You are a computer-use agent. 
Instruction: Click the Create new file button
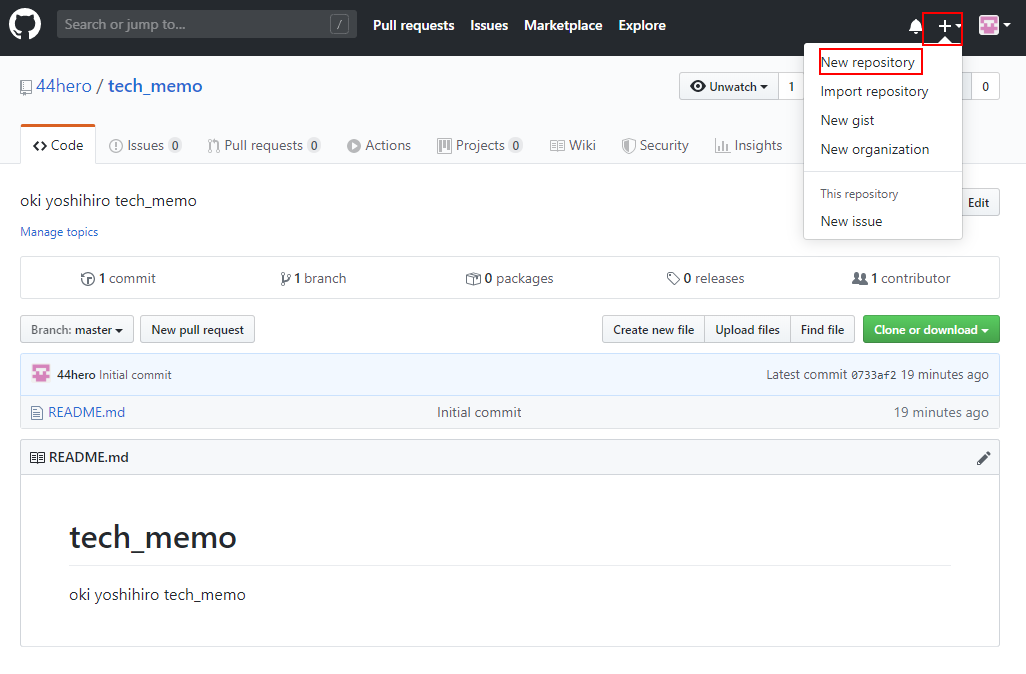[x=654, y=330]
